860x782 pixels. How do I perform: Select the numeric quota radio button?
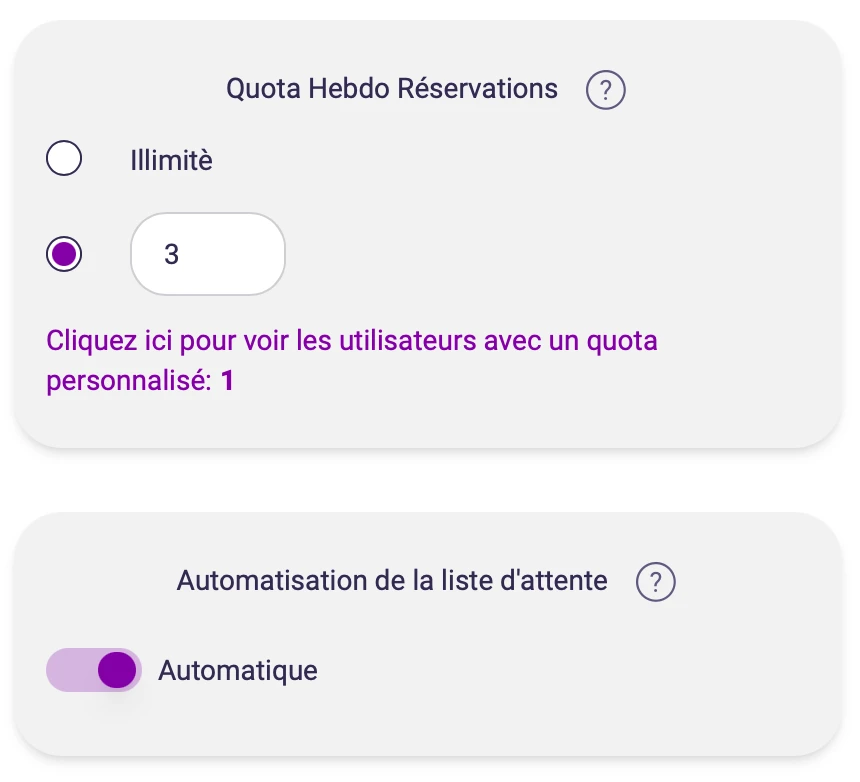[64, 254]
